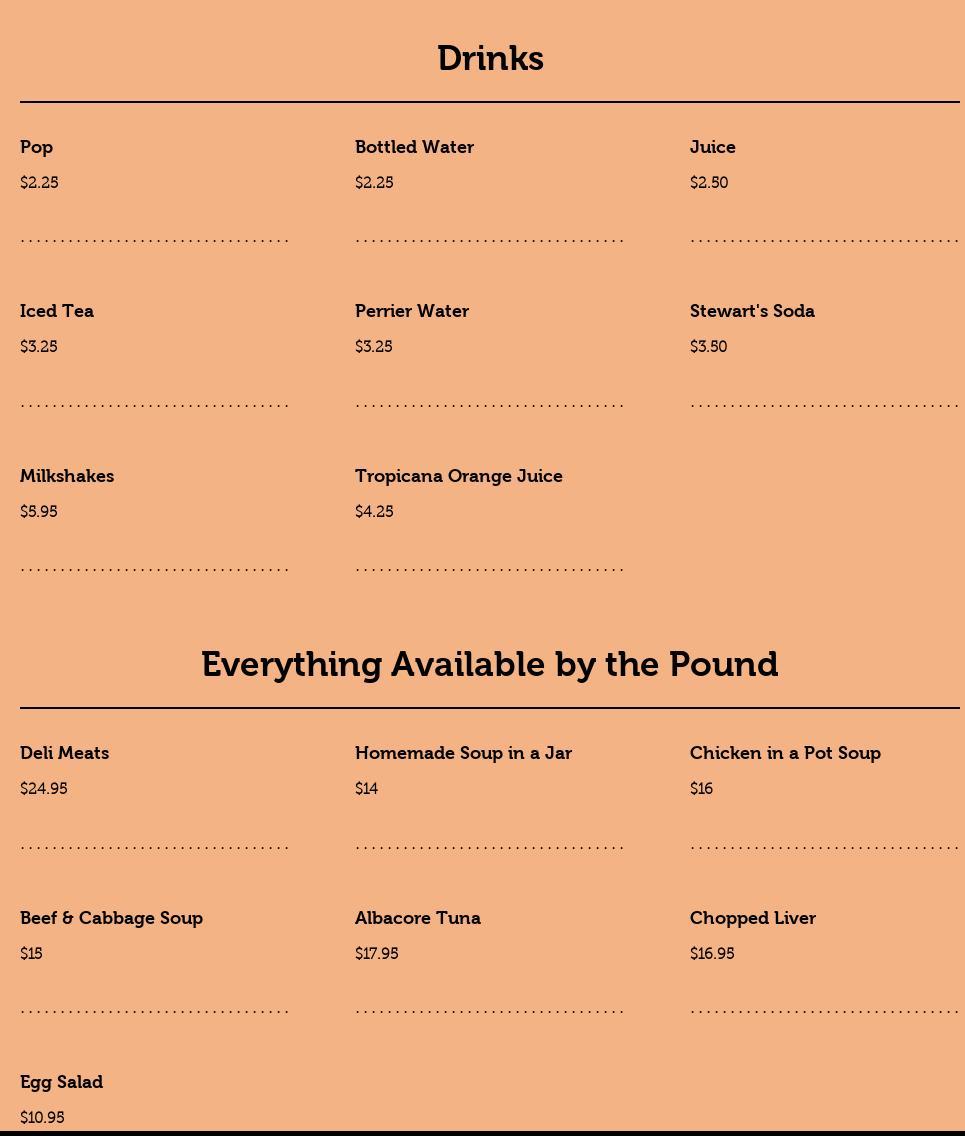
Task: Select Chicken in a Pot Soup
Action: (785, 753)
